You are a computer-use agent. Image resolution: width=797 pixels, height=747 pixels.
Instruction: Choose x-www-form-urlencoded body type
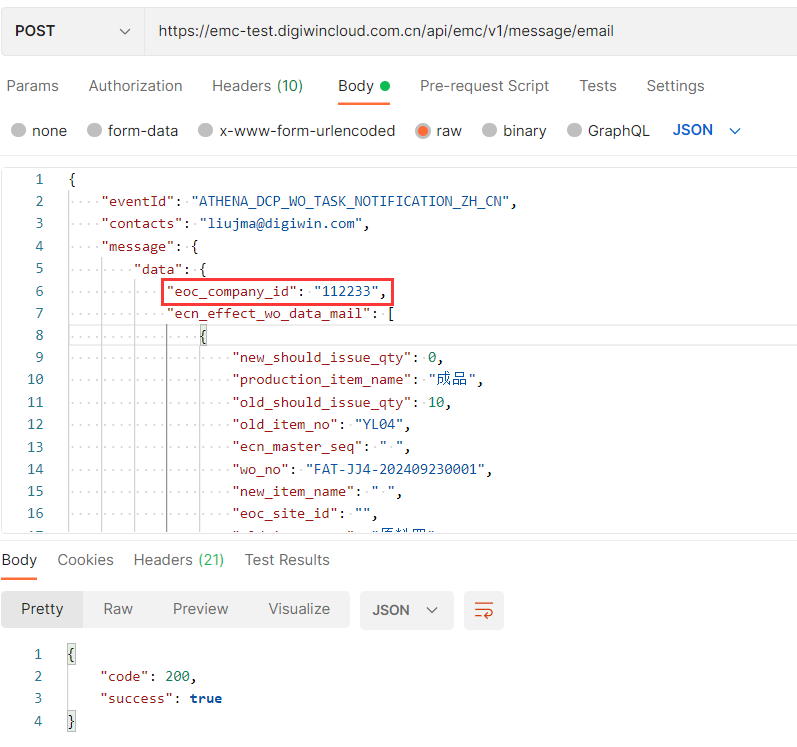pos(297,131)
